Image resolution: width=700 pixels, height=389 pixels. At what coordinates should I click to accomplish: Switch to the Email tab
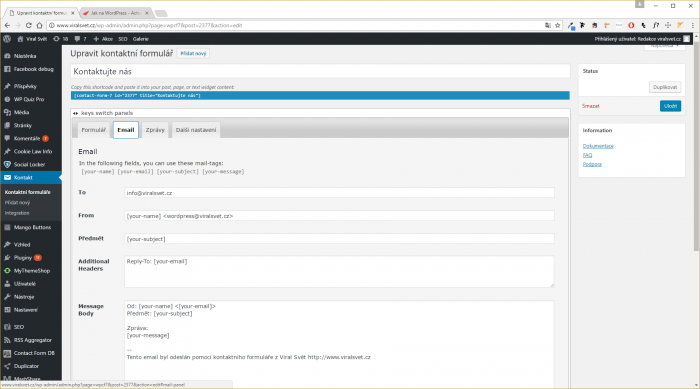point(125,130)
